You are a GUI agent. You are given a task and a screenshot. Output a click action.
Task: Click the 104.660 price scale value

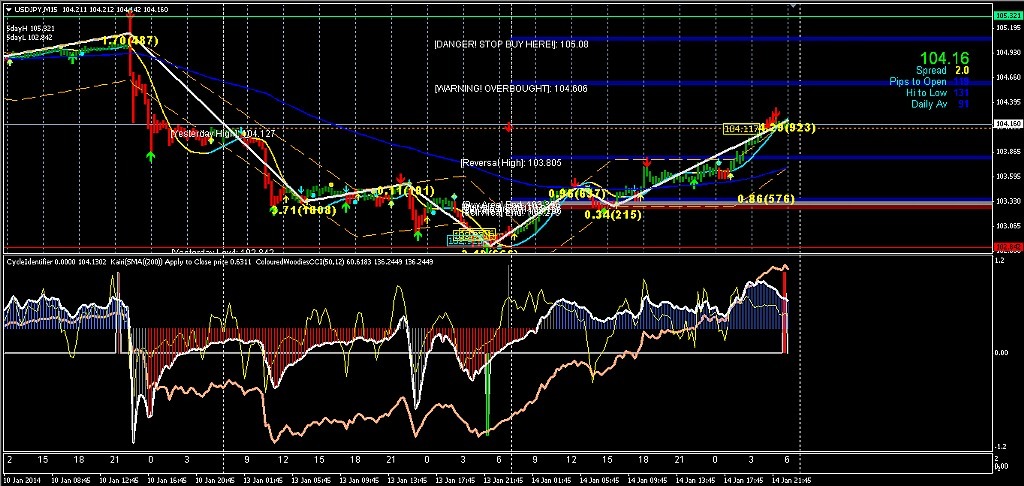[x=1008, y=77]
